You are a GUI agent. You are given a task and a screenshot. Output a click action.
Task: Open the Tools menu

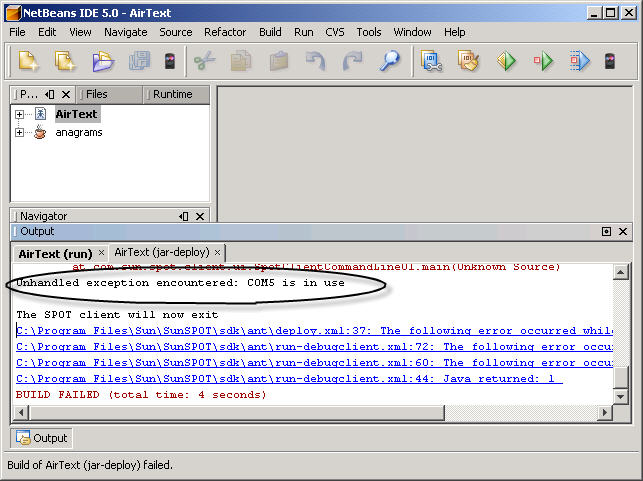pos(369,32)
